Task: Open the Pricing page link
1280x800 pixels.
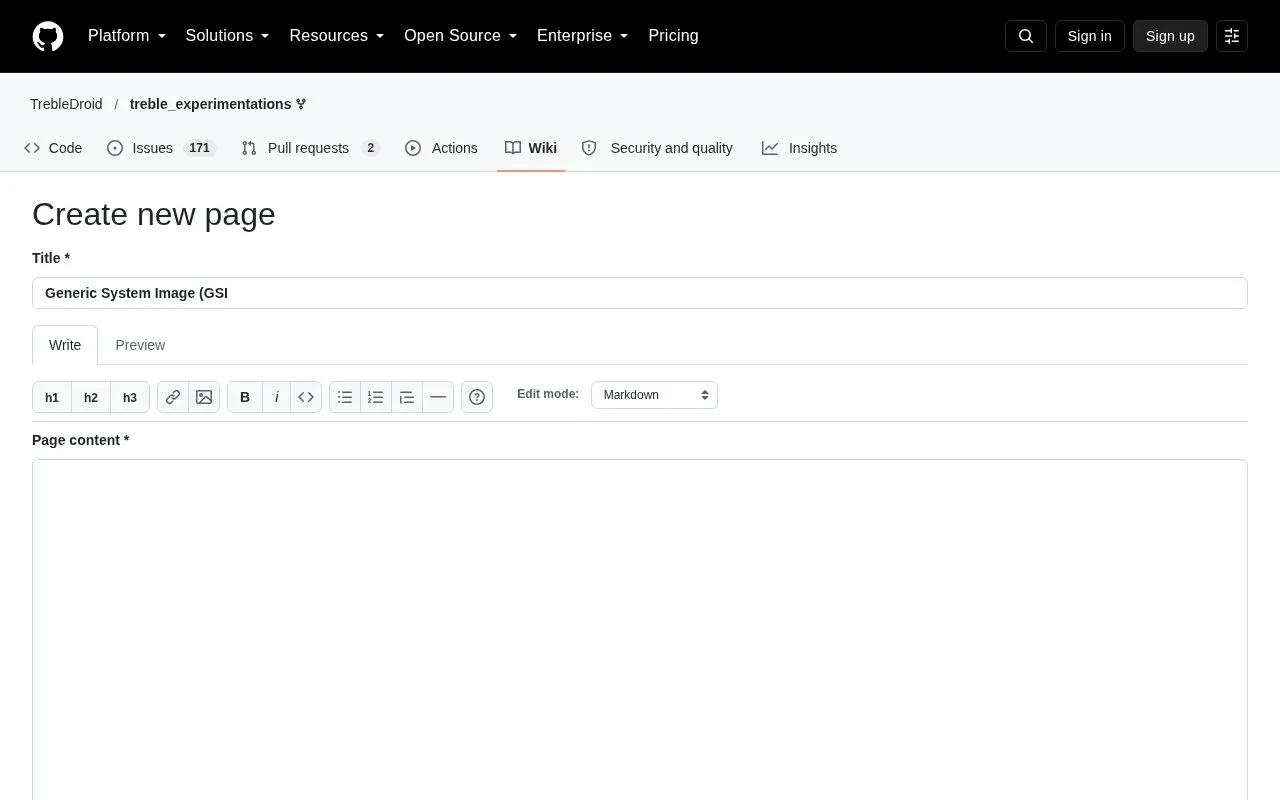Action: click(x=673, y=36)
